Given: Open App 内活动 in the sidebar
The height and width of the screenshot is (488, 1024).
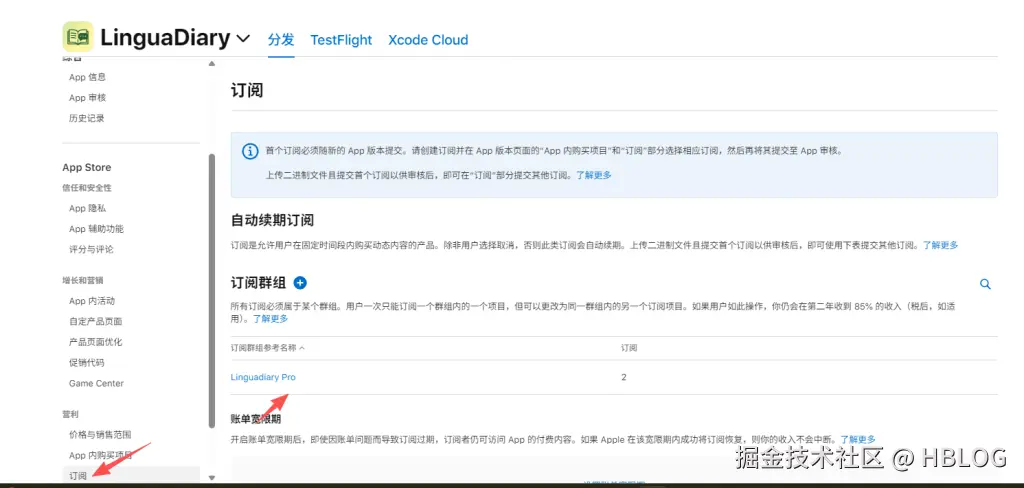Looking at the screenshot, I should coord(91,301).
